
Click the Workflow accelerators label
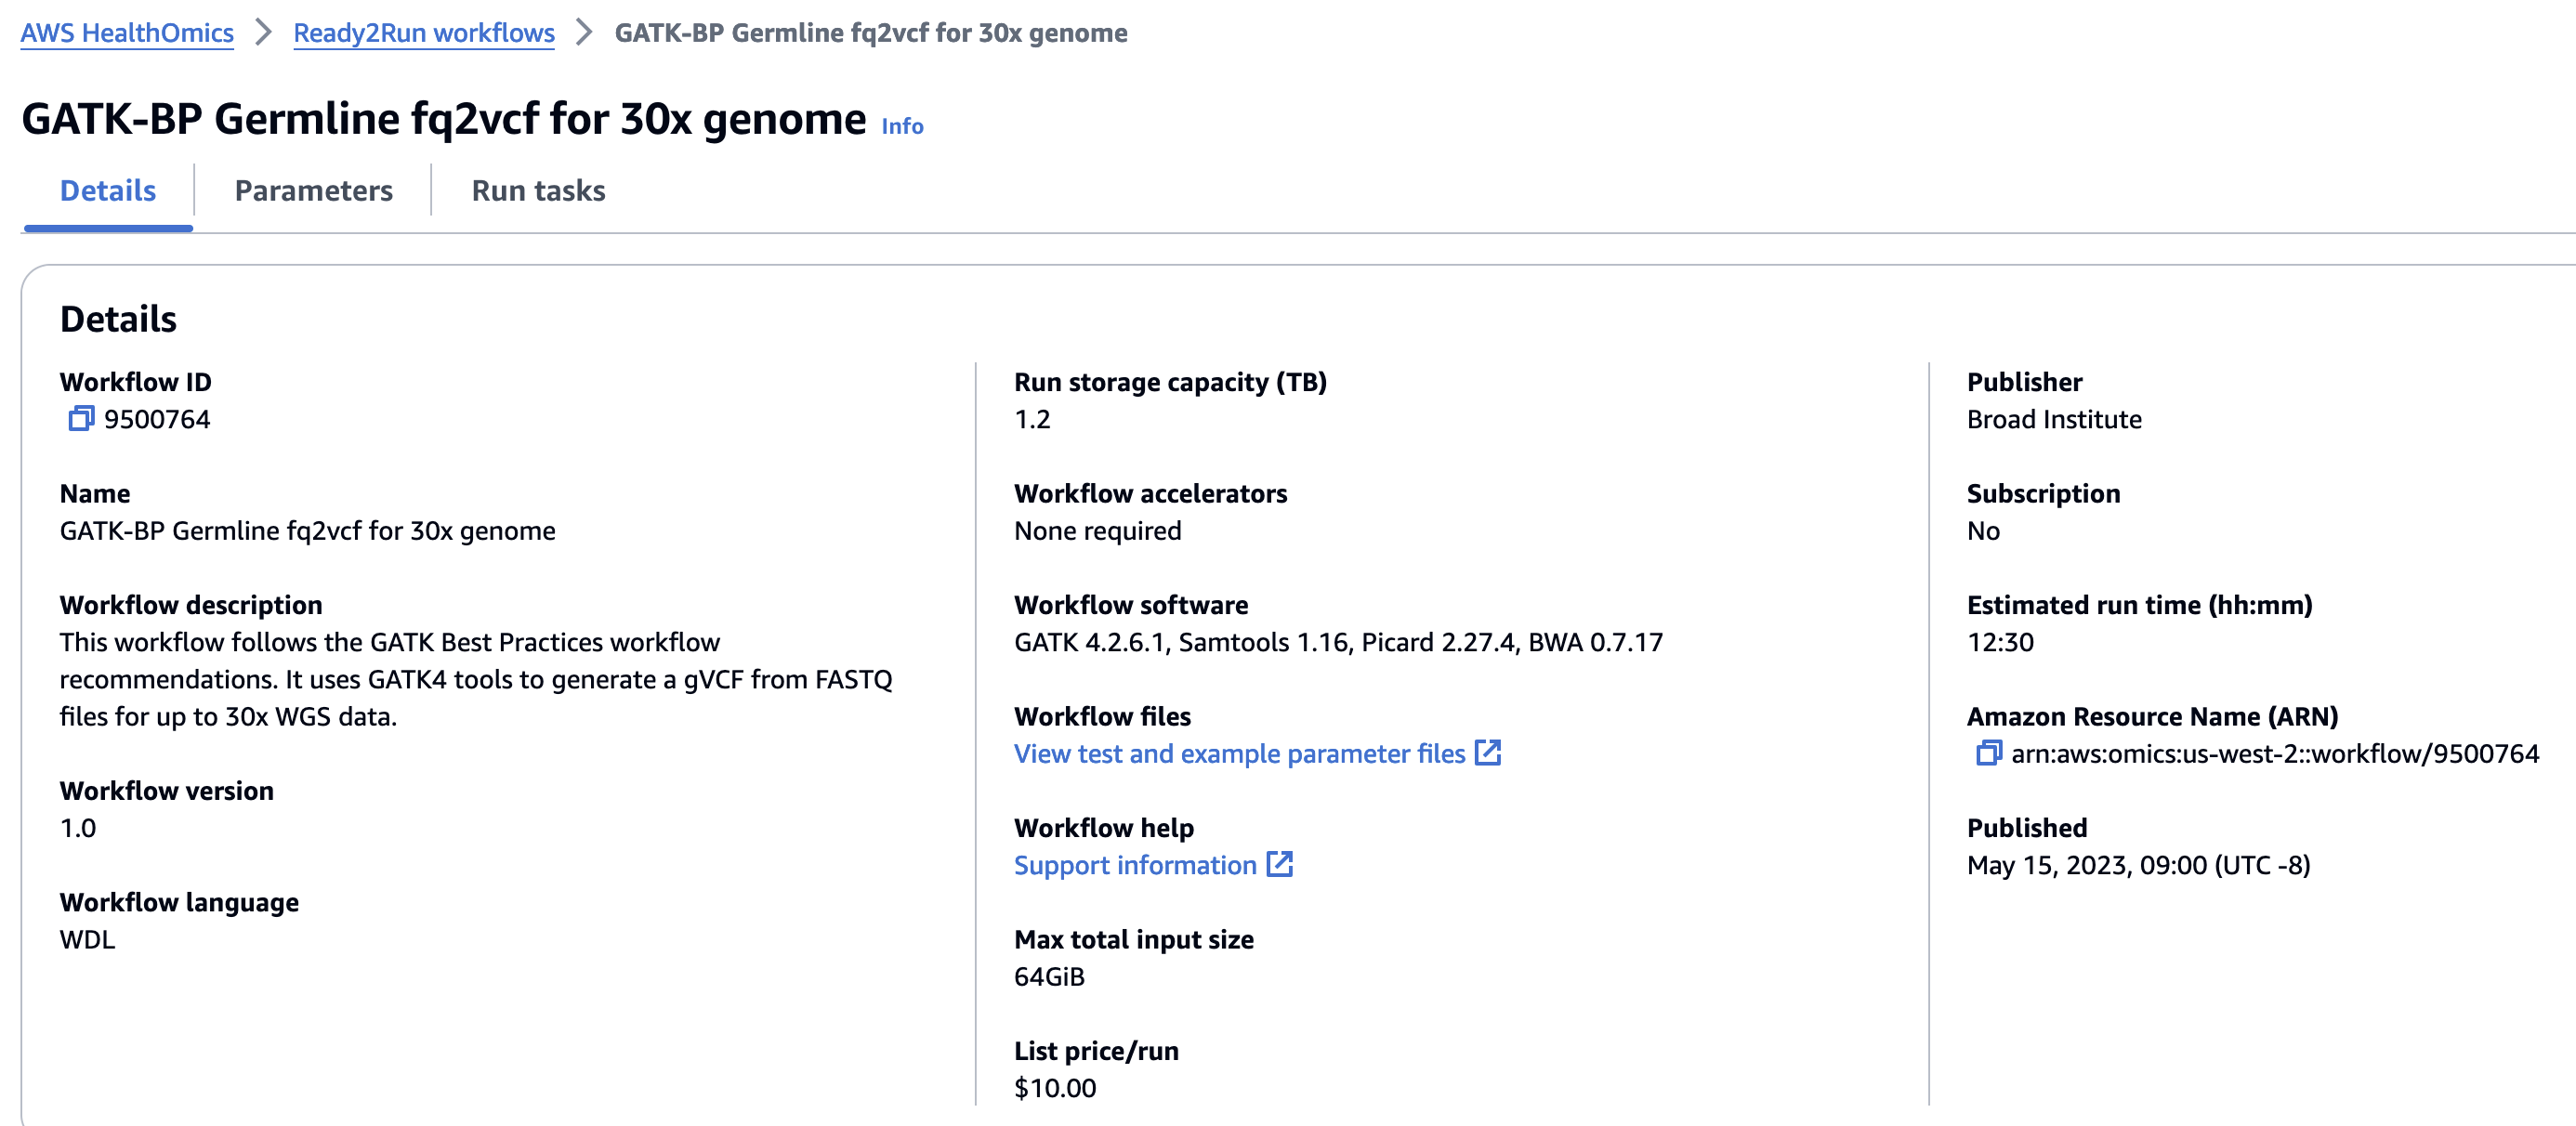pos(1150,493)
